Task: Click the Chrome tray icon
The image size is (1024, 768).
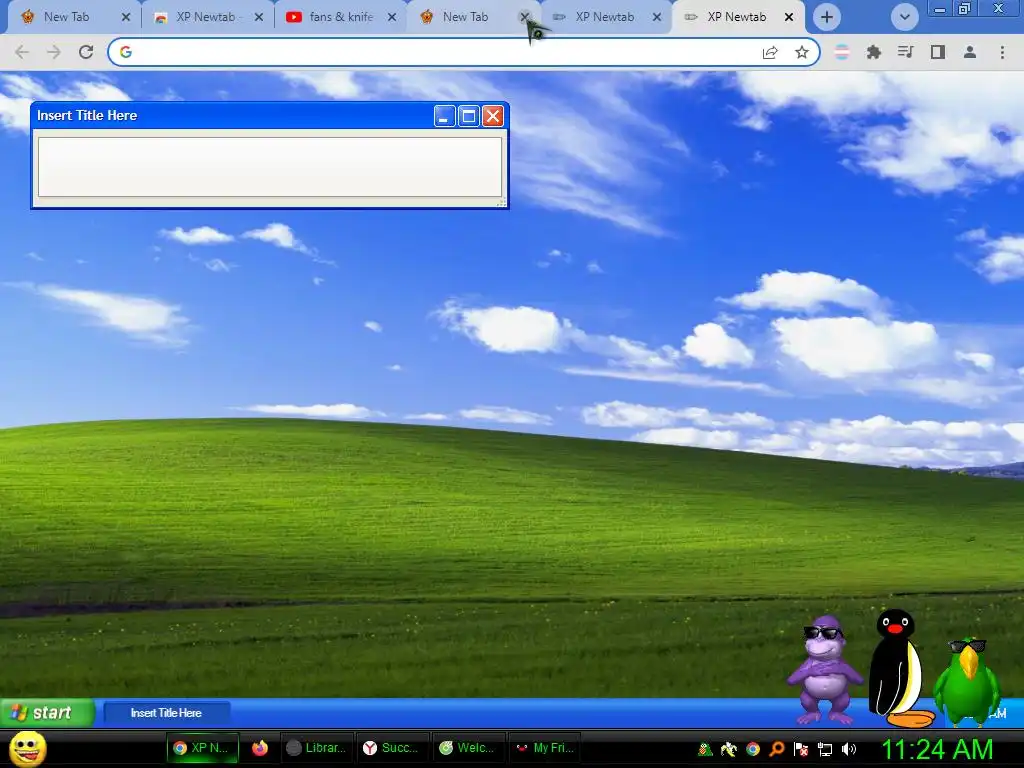Action: point(753,749)
